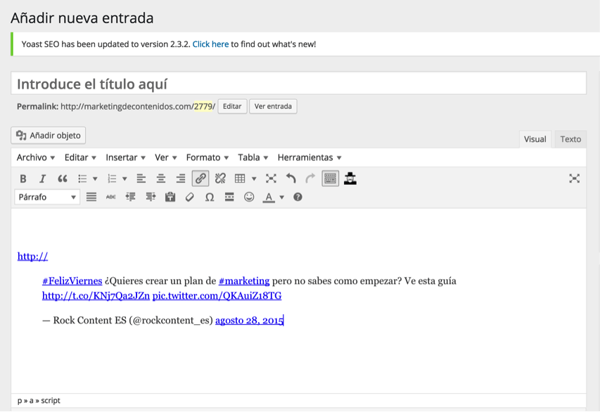Click the undo arrow icon

tap(291, 178)
